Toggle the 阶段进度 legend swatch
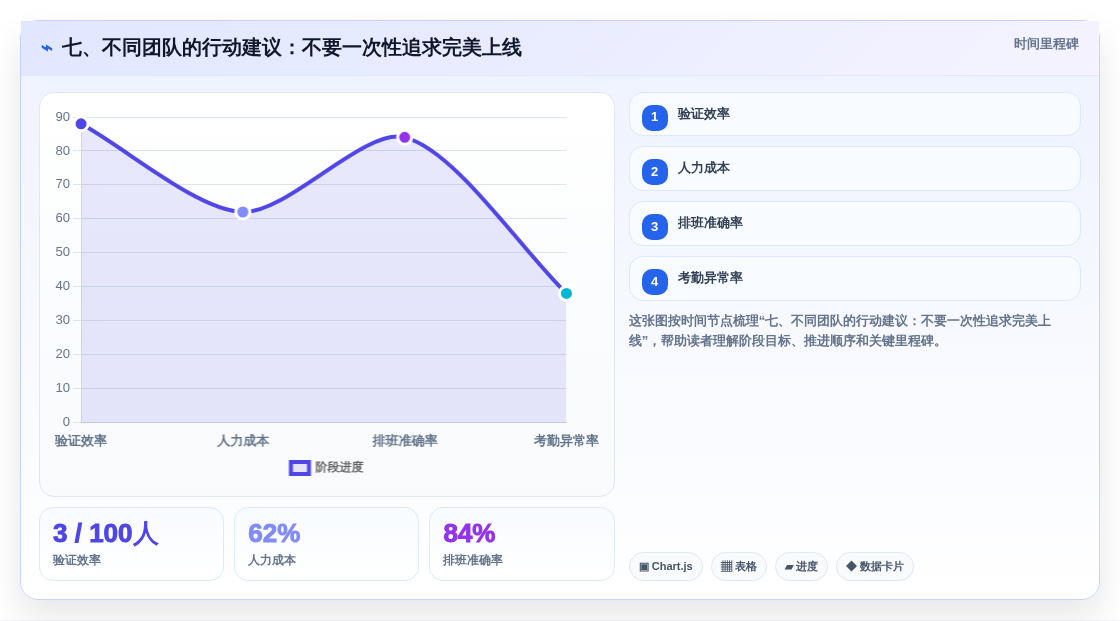1120x621 pixels. pos(299,467)
